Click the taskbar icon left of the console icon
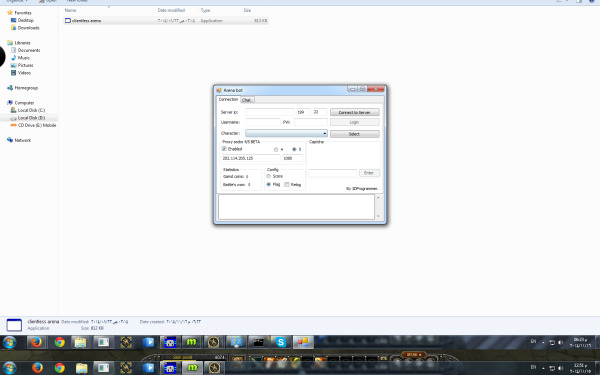 [236, 342]
